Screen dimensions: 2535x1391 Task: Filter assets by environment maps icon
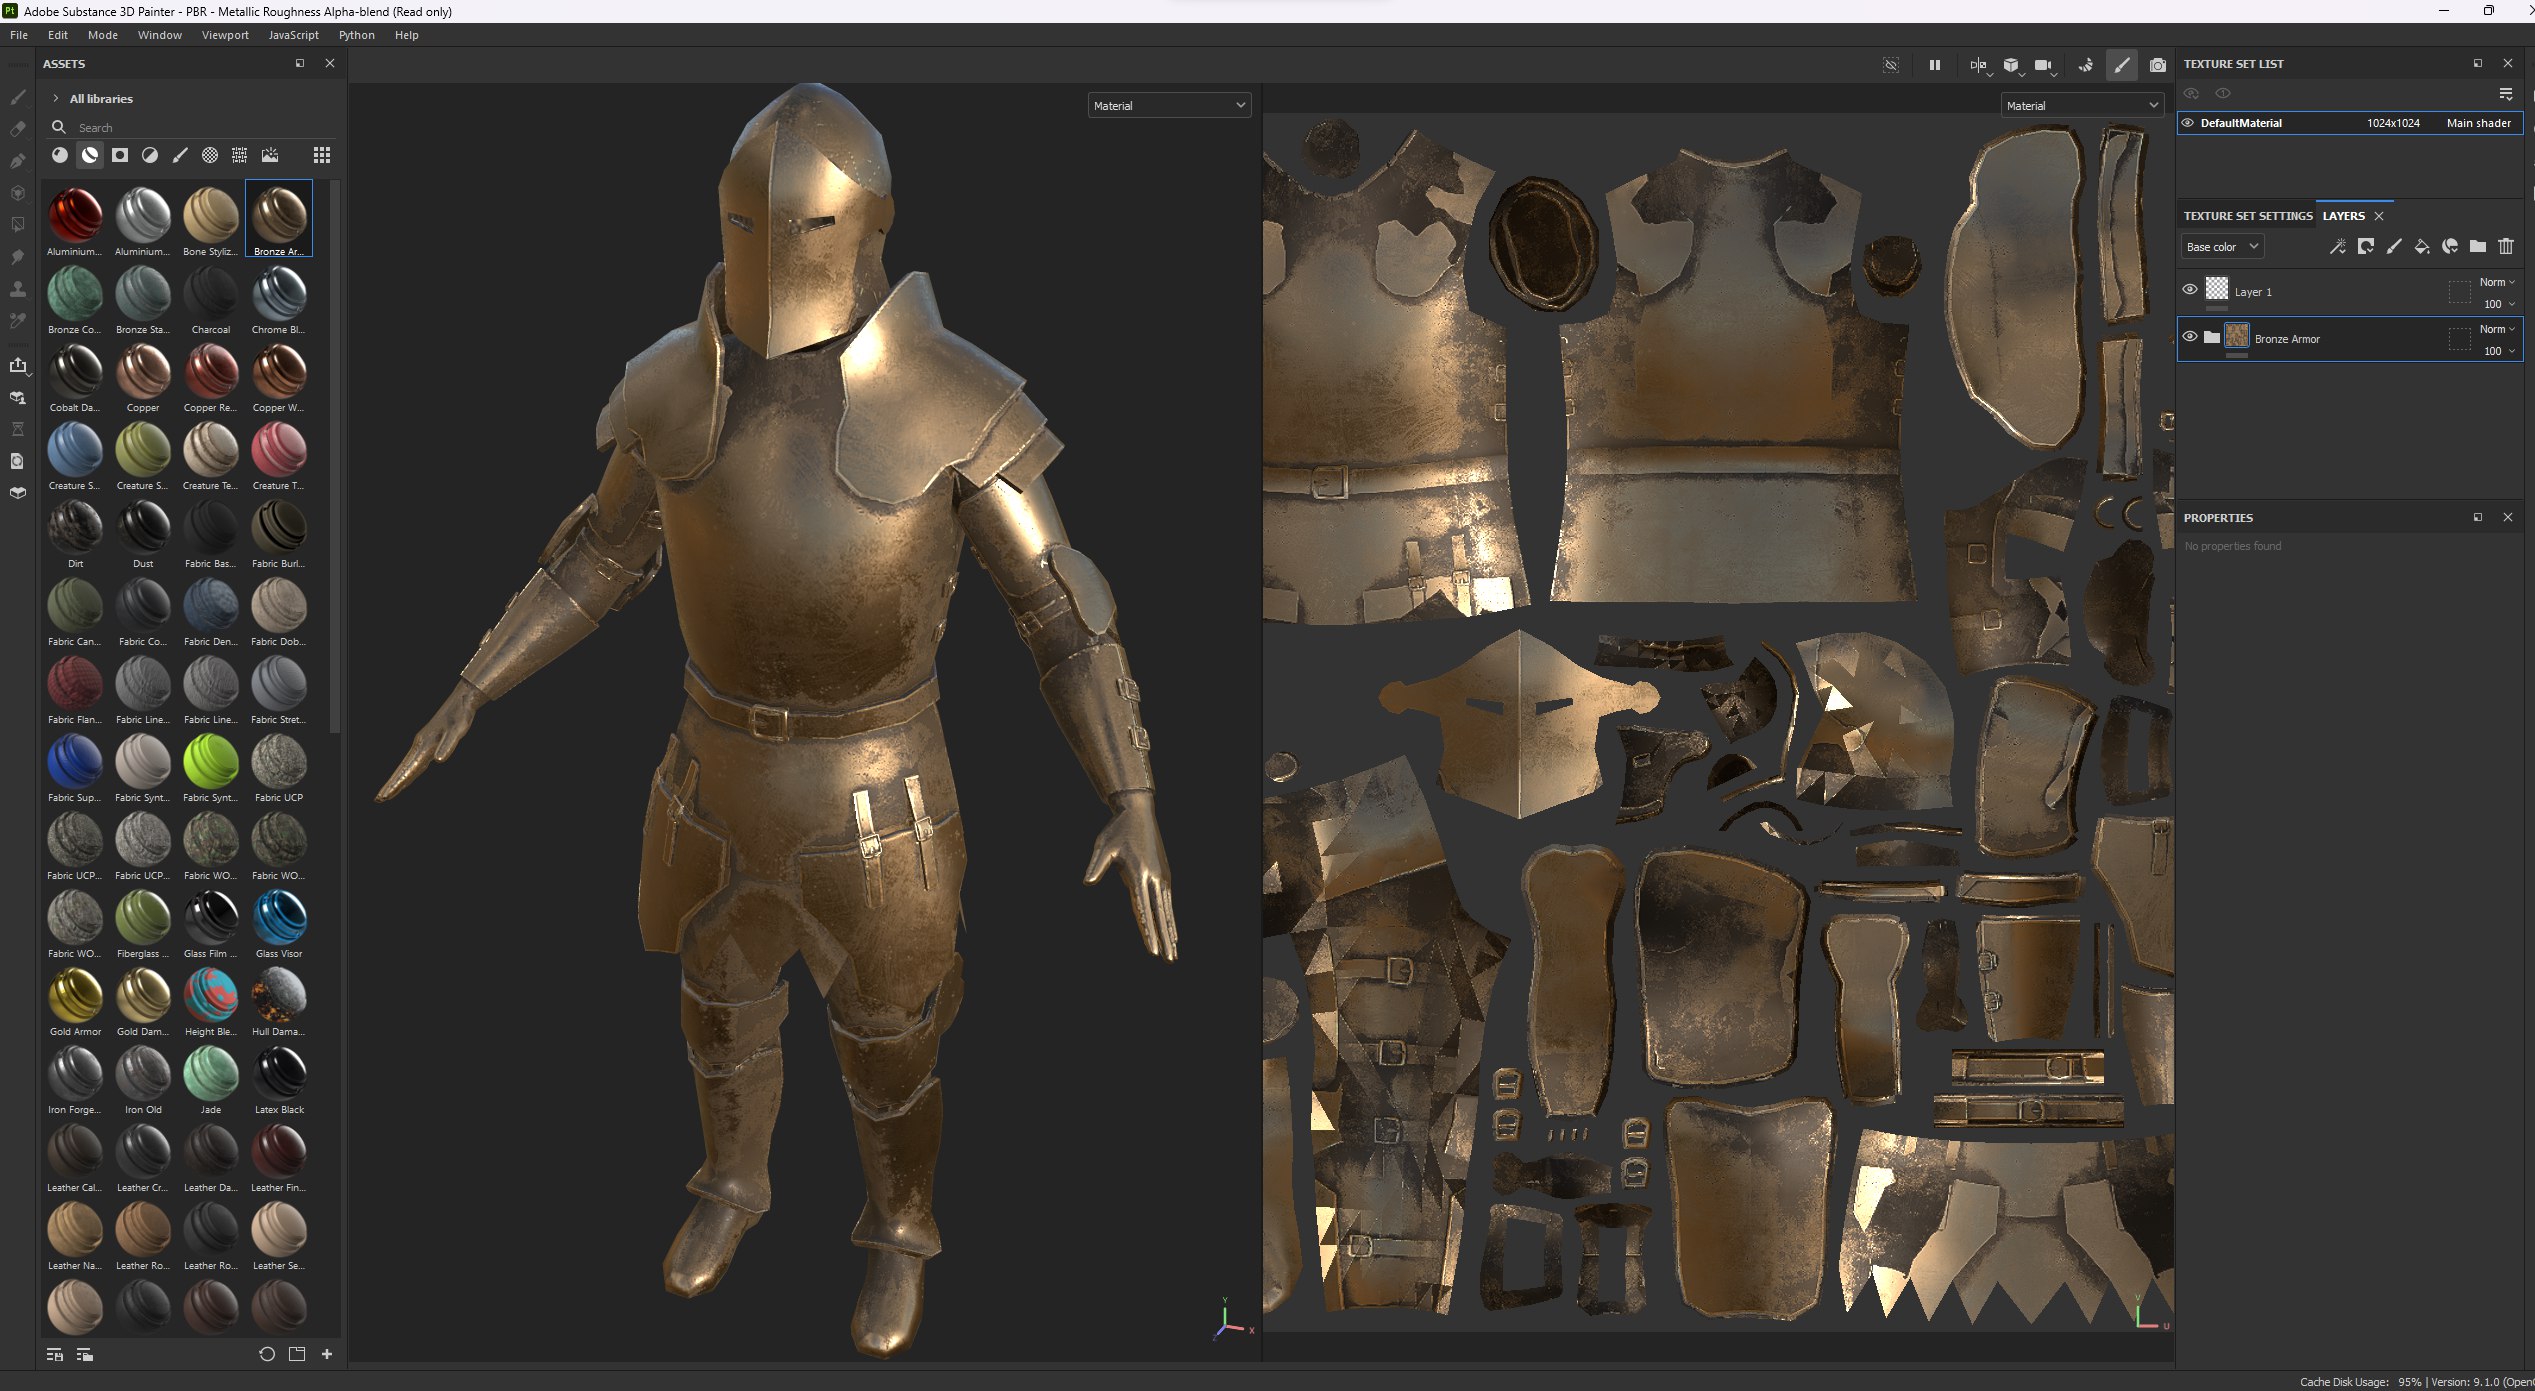point(270,155)
